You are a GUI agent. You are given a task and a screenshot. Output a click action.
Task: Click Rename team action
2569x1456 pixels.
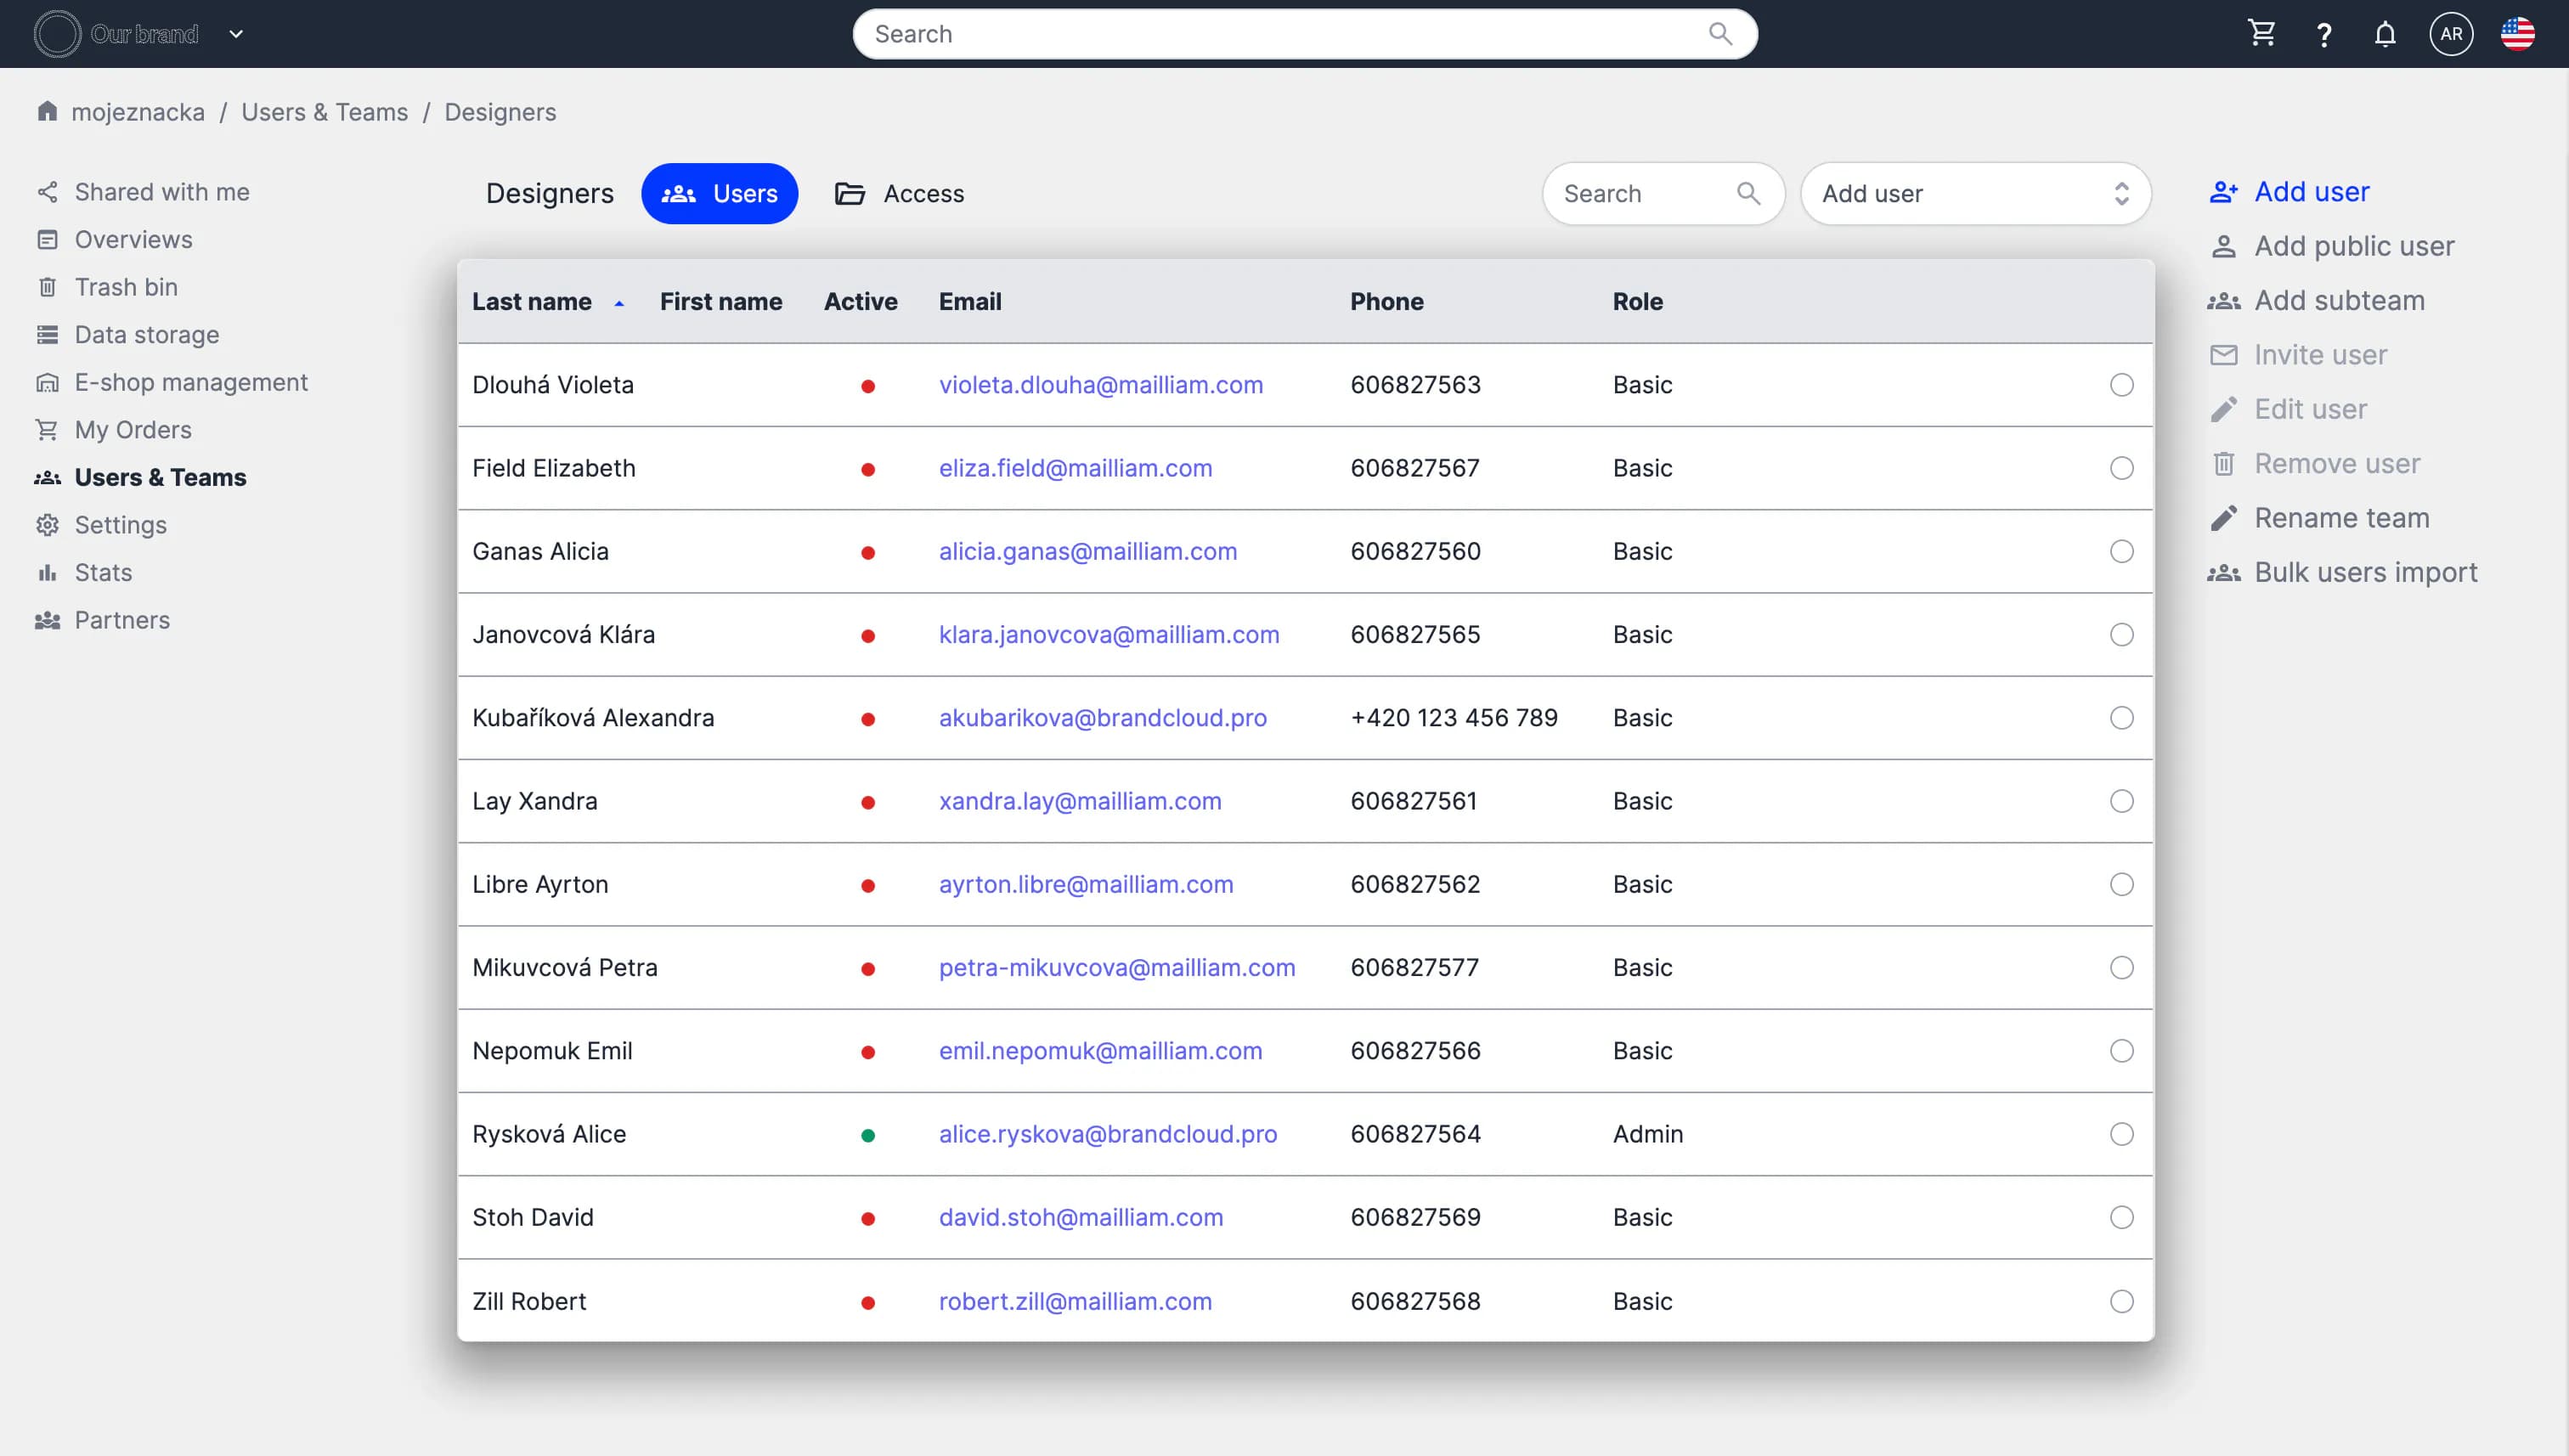pyautogui.click(x=2340, y=518)
